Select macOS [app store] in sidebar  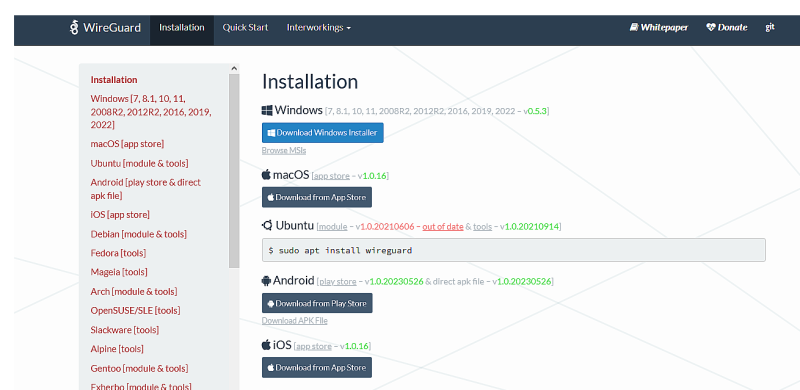[128, 144]
